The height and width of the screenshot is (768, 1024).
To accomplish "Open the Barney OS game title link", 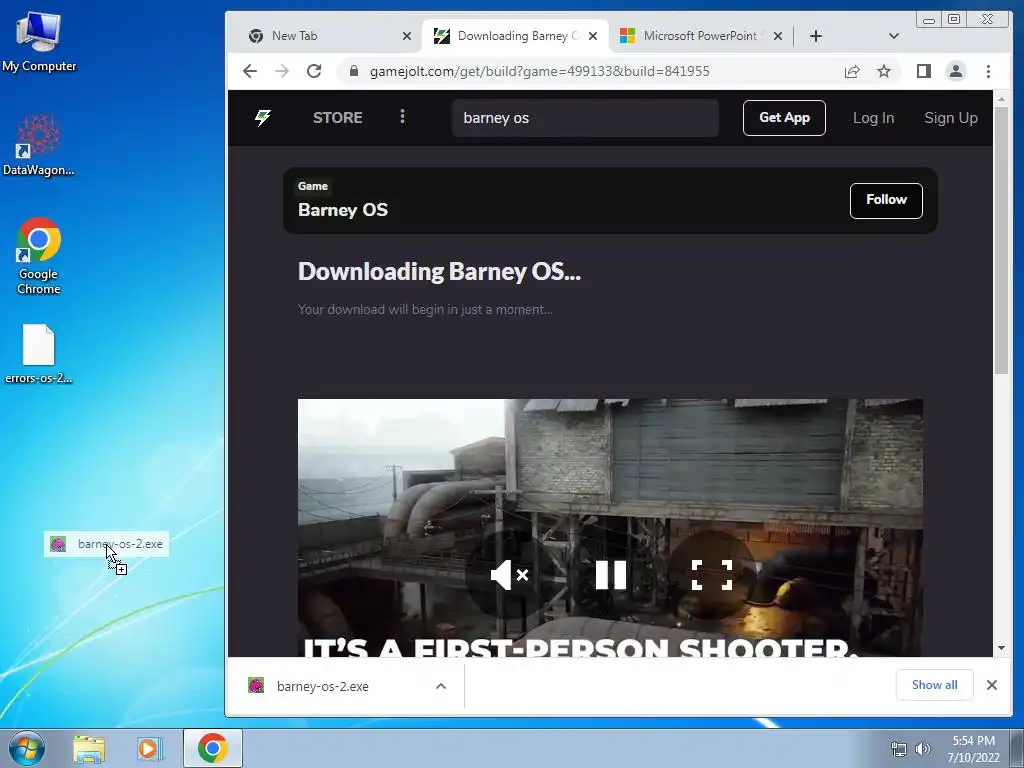I will pos(343,210).
